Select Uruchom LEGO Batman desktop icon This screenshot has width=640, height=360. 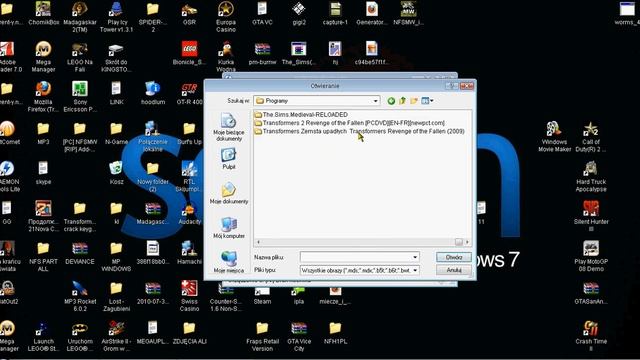coord(80,336)
